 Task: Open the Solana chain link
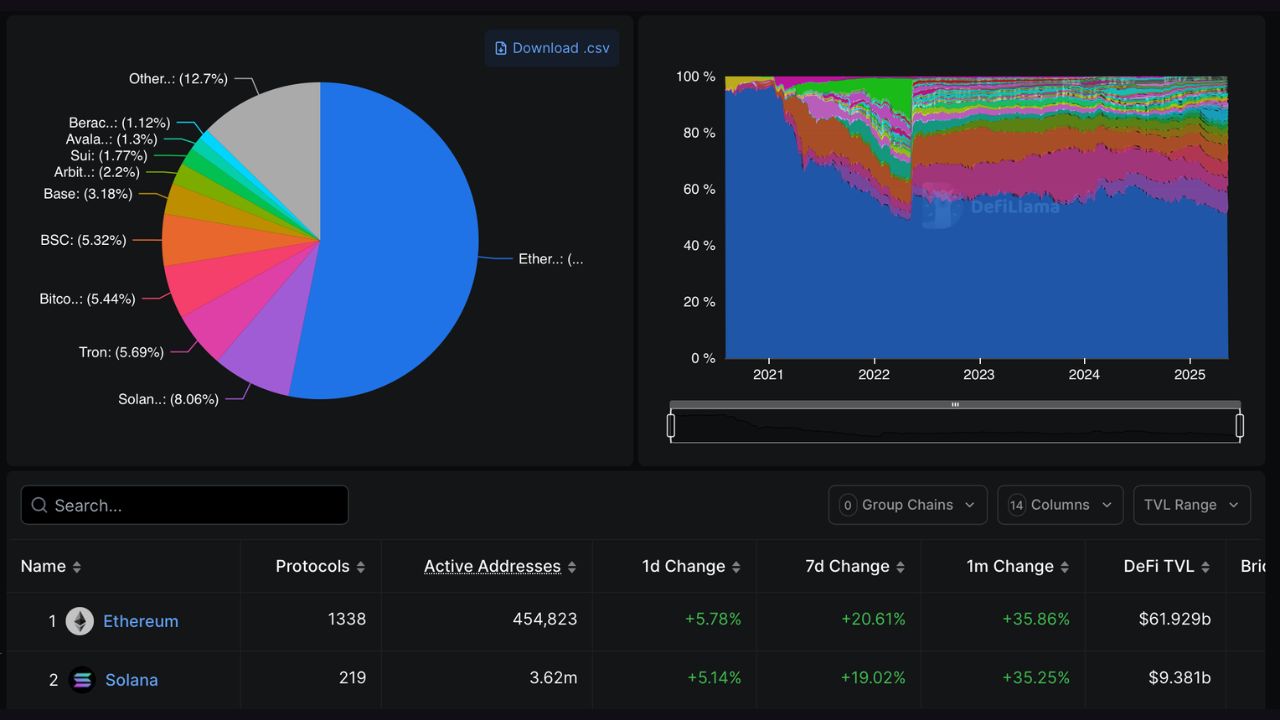132,680
